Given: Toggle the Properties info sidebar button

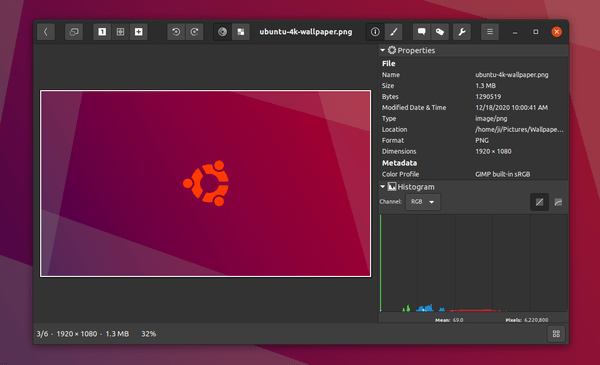Looking at the screenshot, I should click(375, 32).
